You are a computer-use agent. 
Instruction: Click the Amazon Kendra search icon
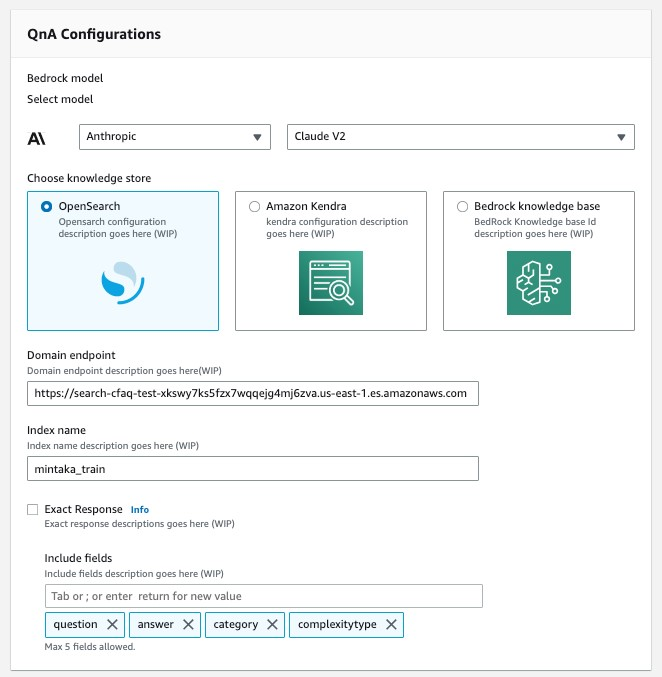point(330,283)
